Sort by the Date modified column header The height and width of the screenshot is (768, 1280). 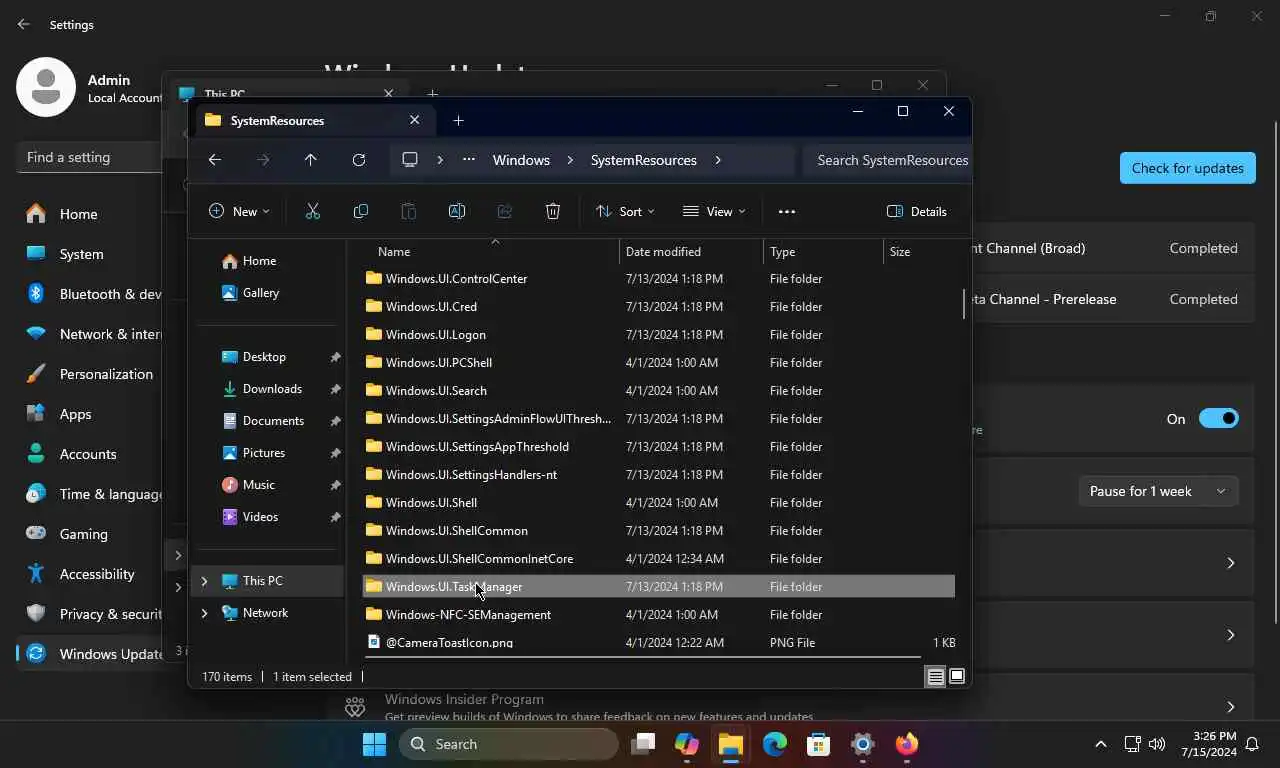coord(691,252)
